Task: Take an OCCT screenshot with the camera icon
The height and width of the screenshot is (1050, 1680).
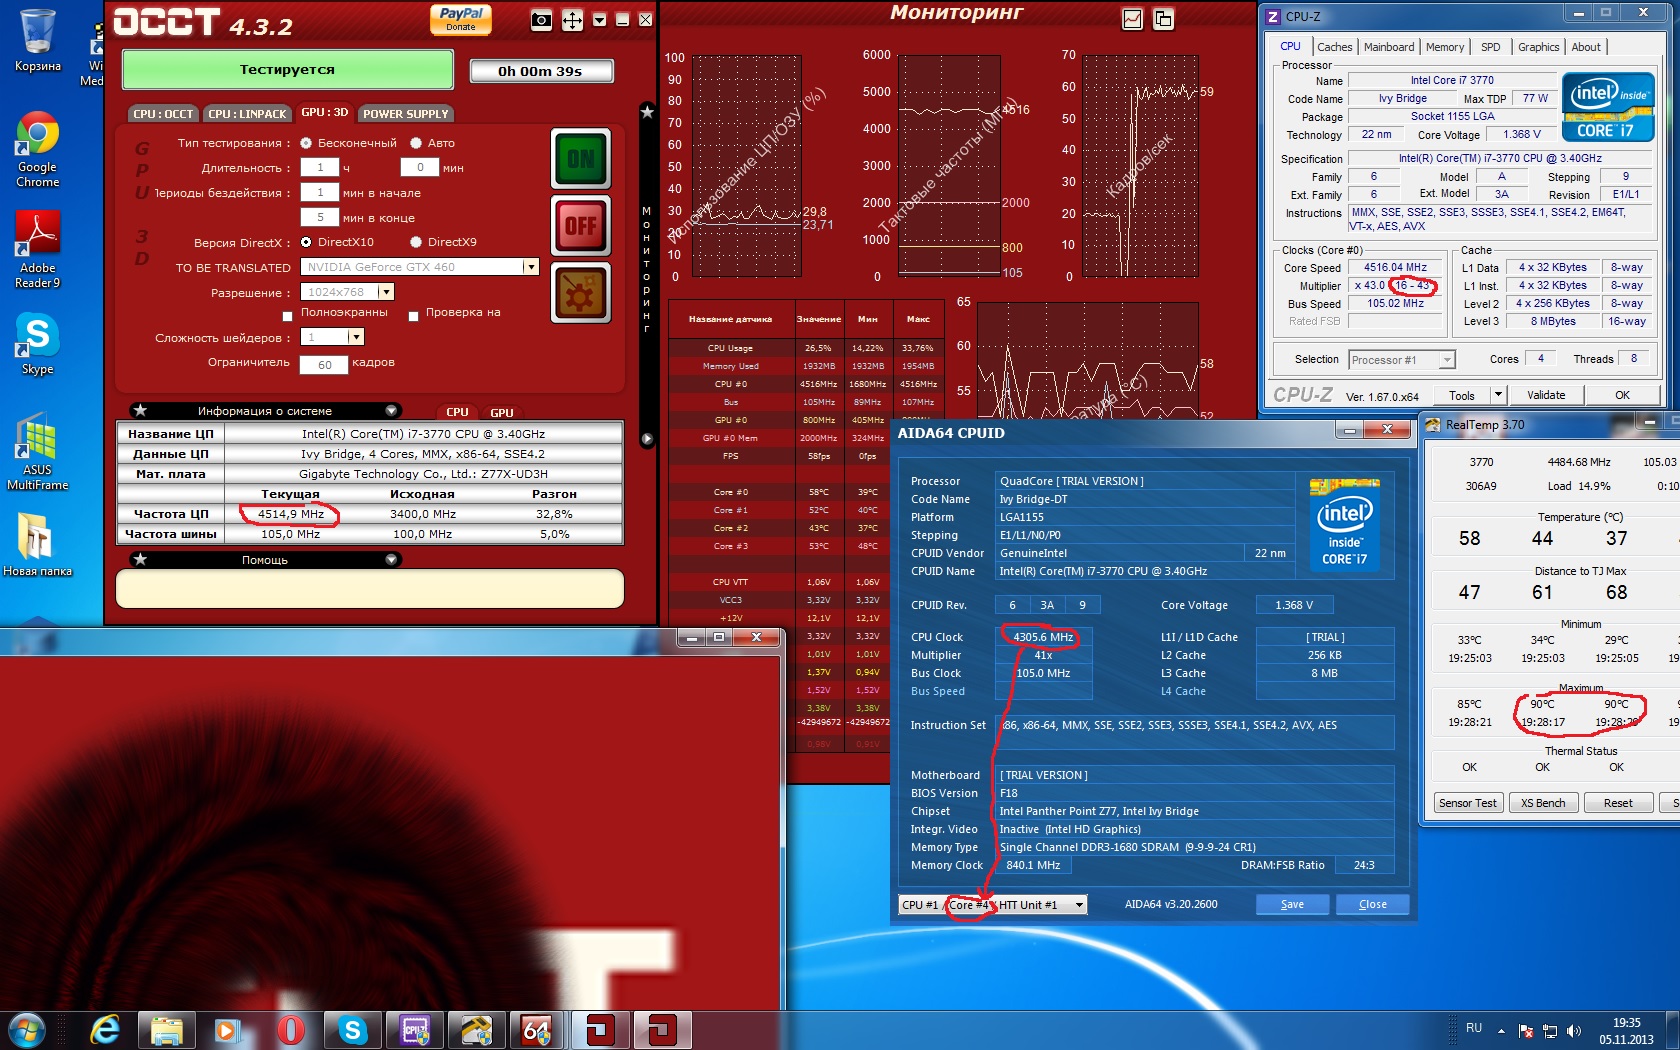Action: pyautogui.click(x=541, y=20)
